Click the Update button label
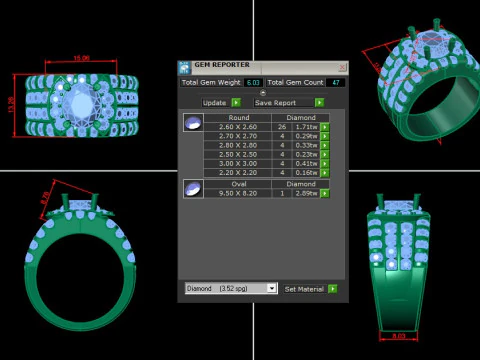Viewport: 480px width, 360px height. pos(215,103)
